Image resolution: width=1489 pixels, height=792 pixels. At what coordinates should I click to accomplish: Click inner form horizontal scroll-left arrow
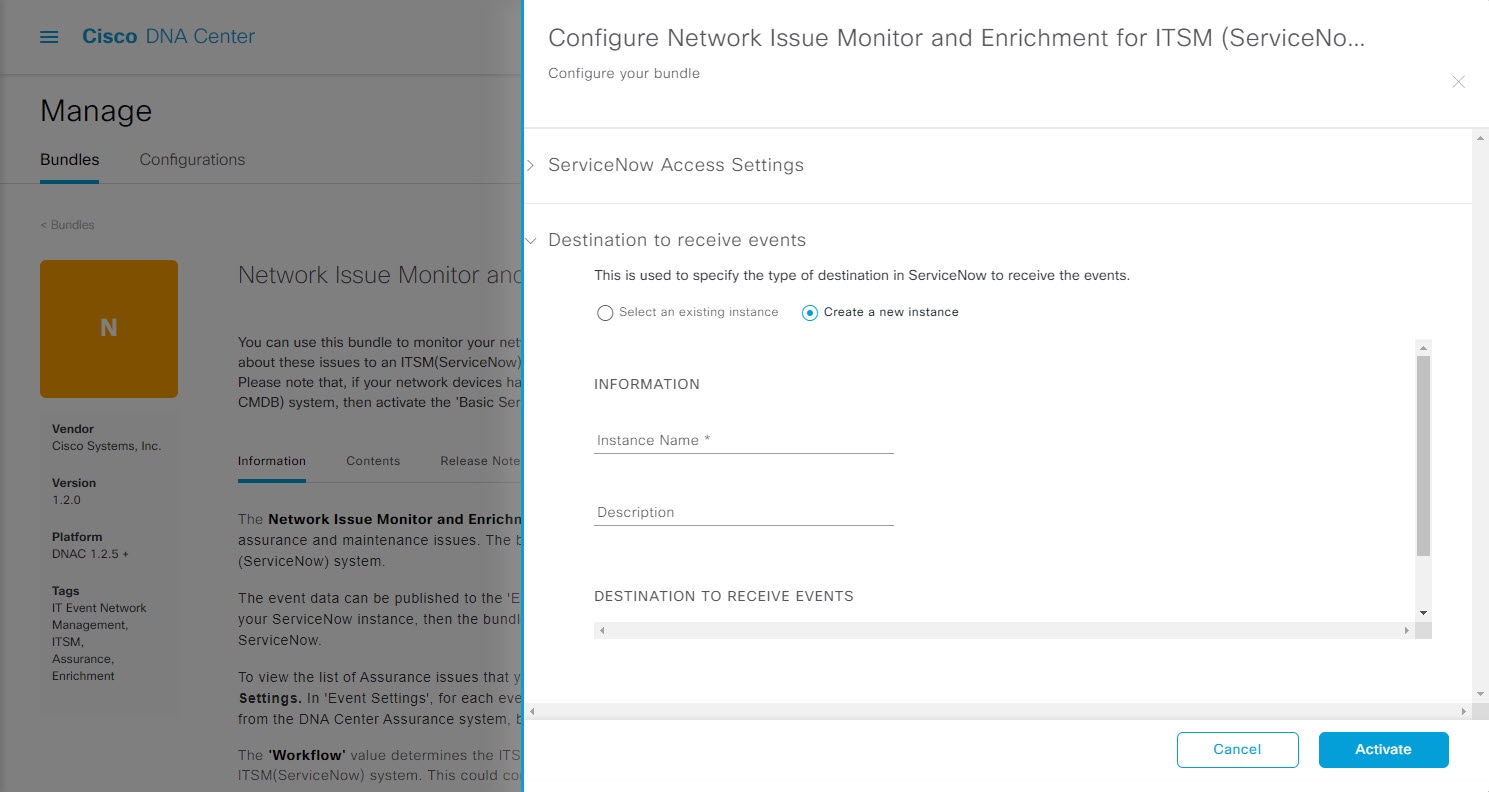(602, 631)
